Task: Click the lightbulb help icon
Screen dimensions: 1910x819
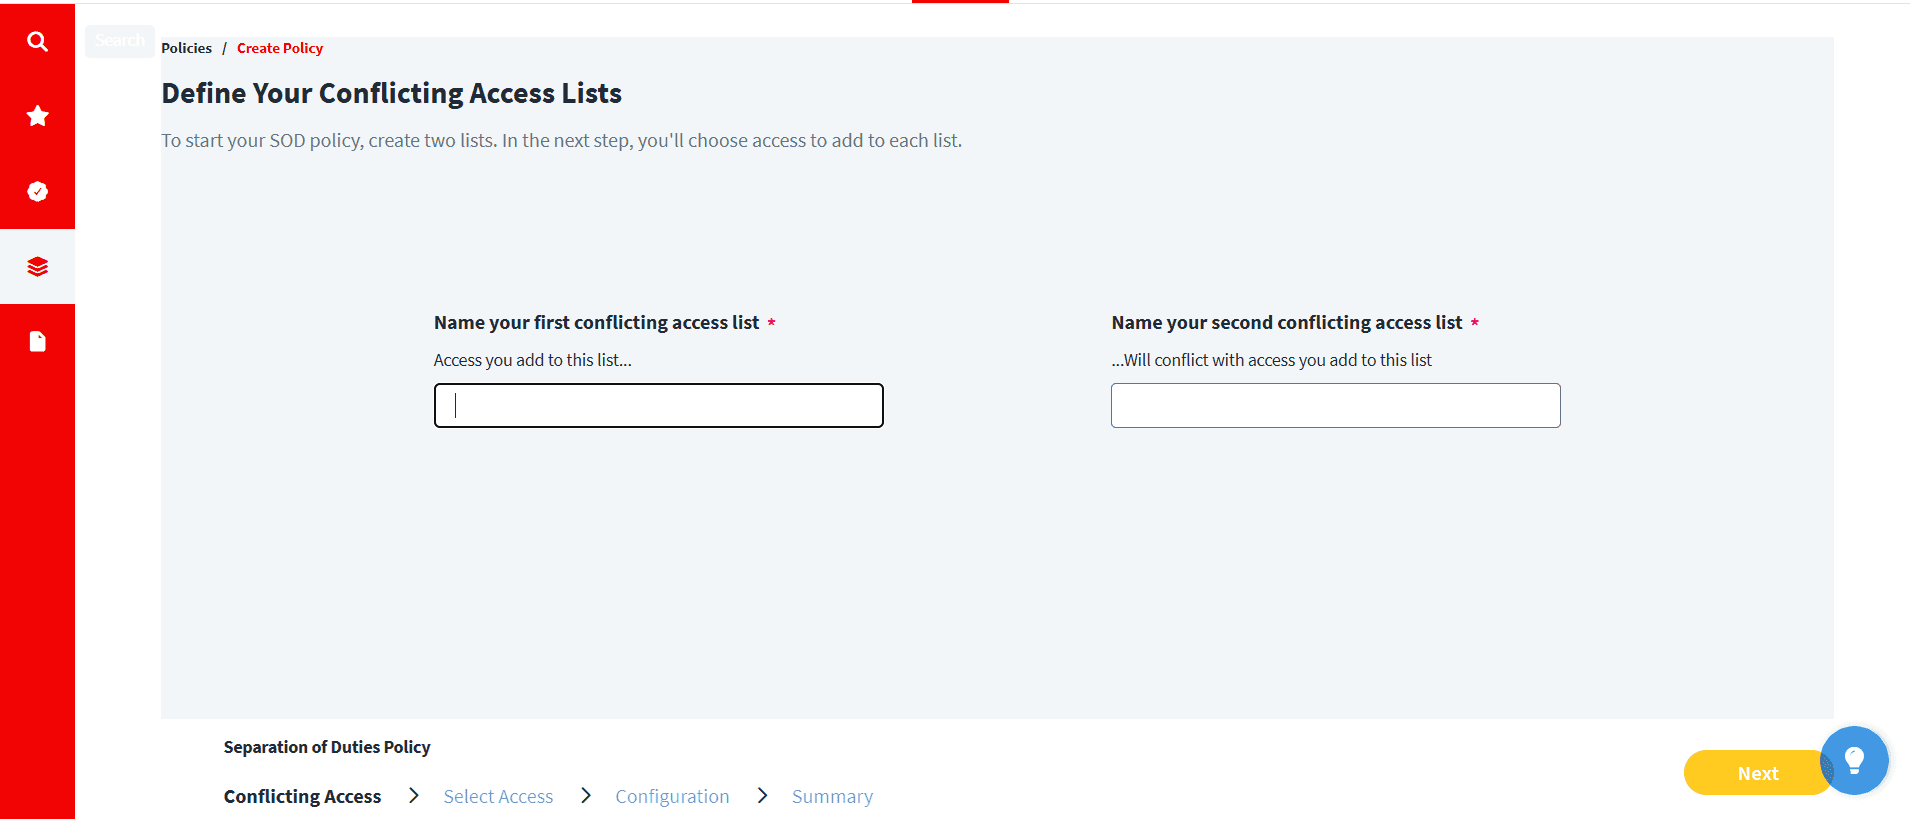Action: [1854, 760]
